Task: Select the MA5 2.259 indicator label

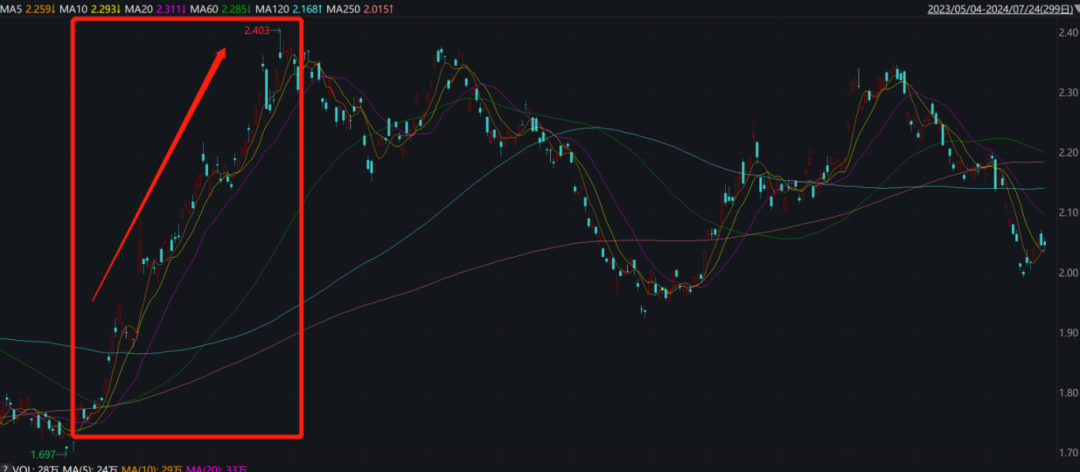Action: click(26, 9)
